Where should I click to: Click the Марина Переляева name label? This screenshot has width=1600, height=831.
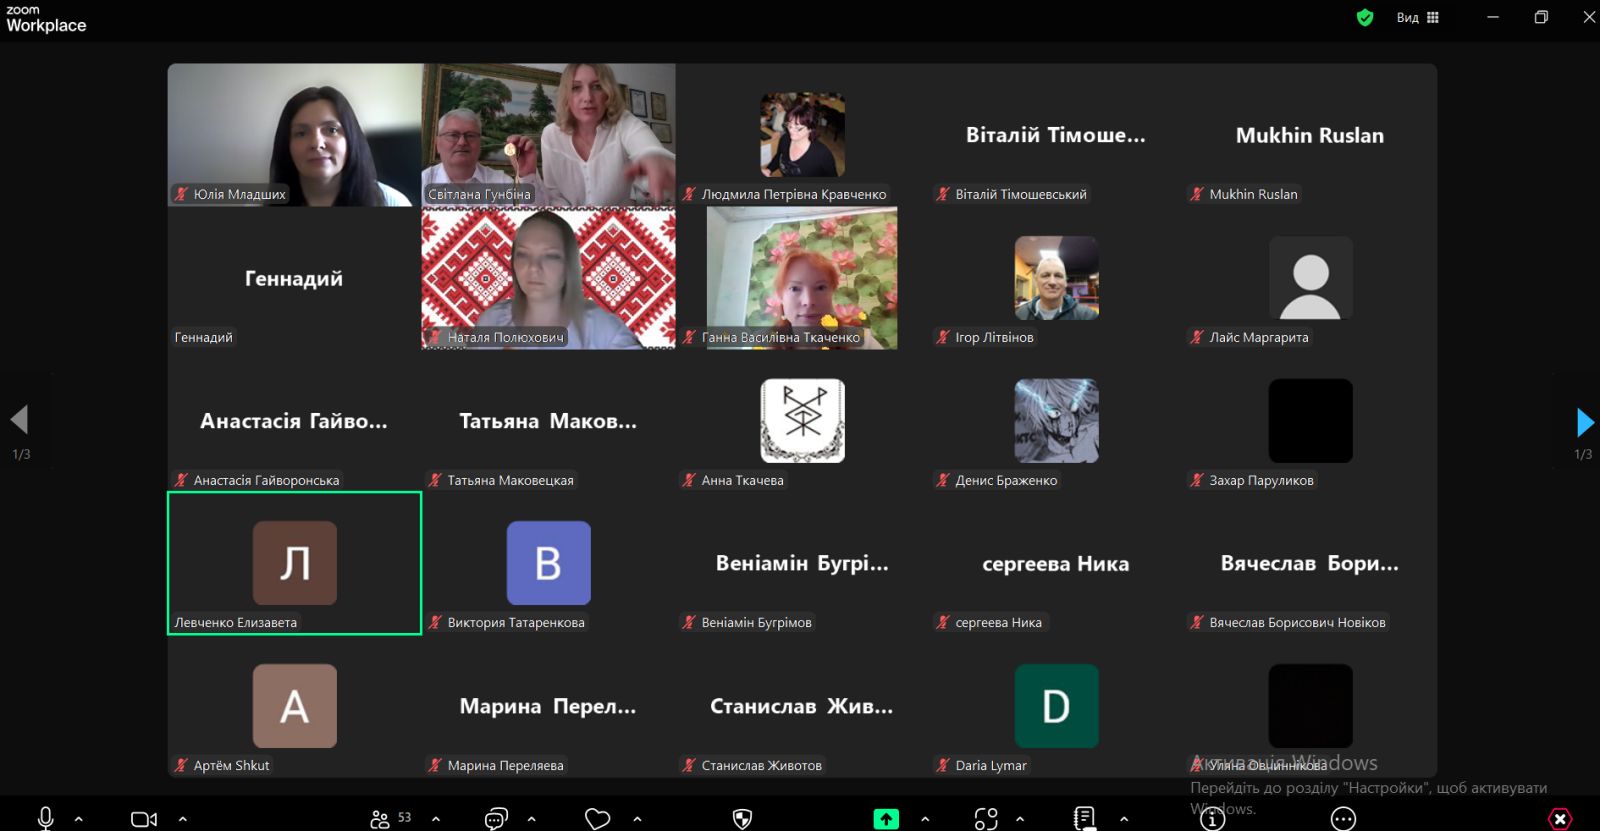point(505,765)
